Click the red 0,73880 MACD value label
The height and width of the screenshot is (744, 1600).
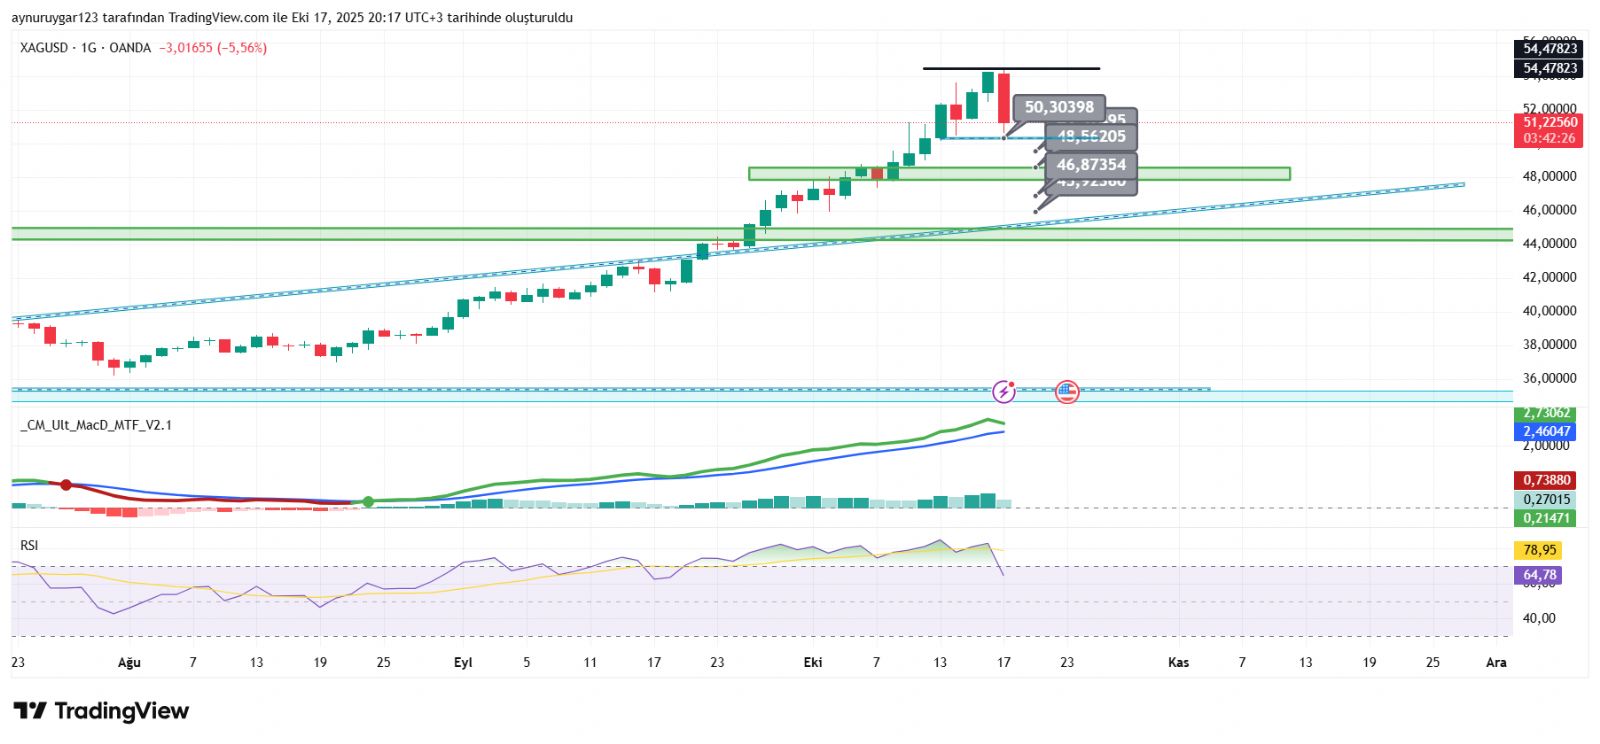1546,480
